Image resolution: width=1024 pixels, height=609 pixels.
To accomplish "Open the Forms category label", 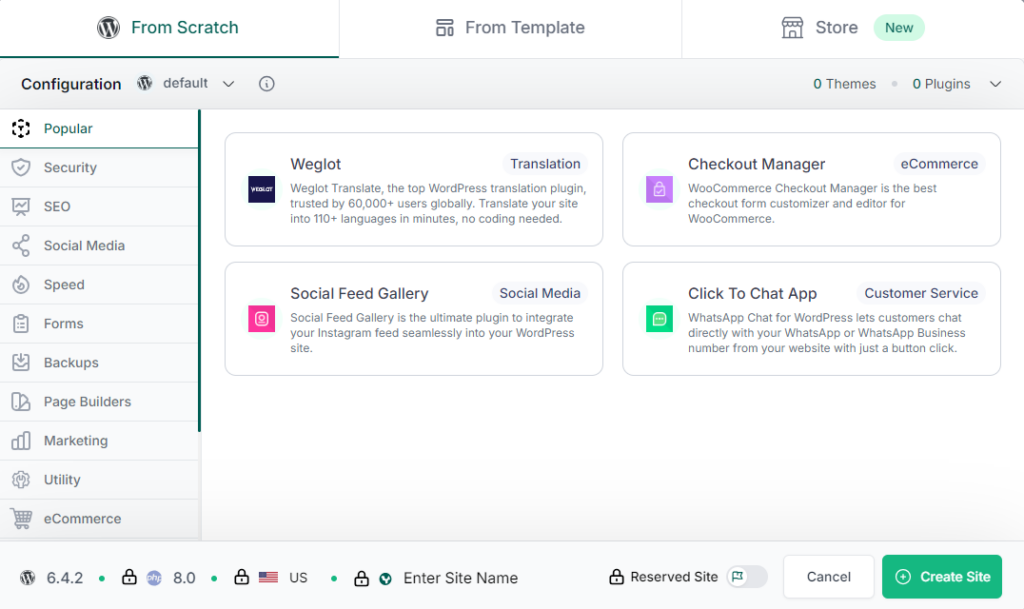I will pyautogui.click(x=63, y=324).
